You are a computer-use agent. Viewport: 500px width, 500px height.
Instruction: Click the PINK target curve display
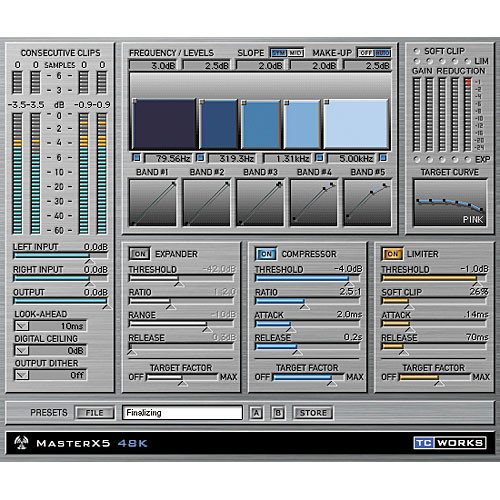(450, 203)
